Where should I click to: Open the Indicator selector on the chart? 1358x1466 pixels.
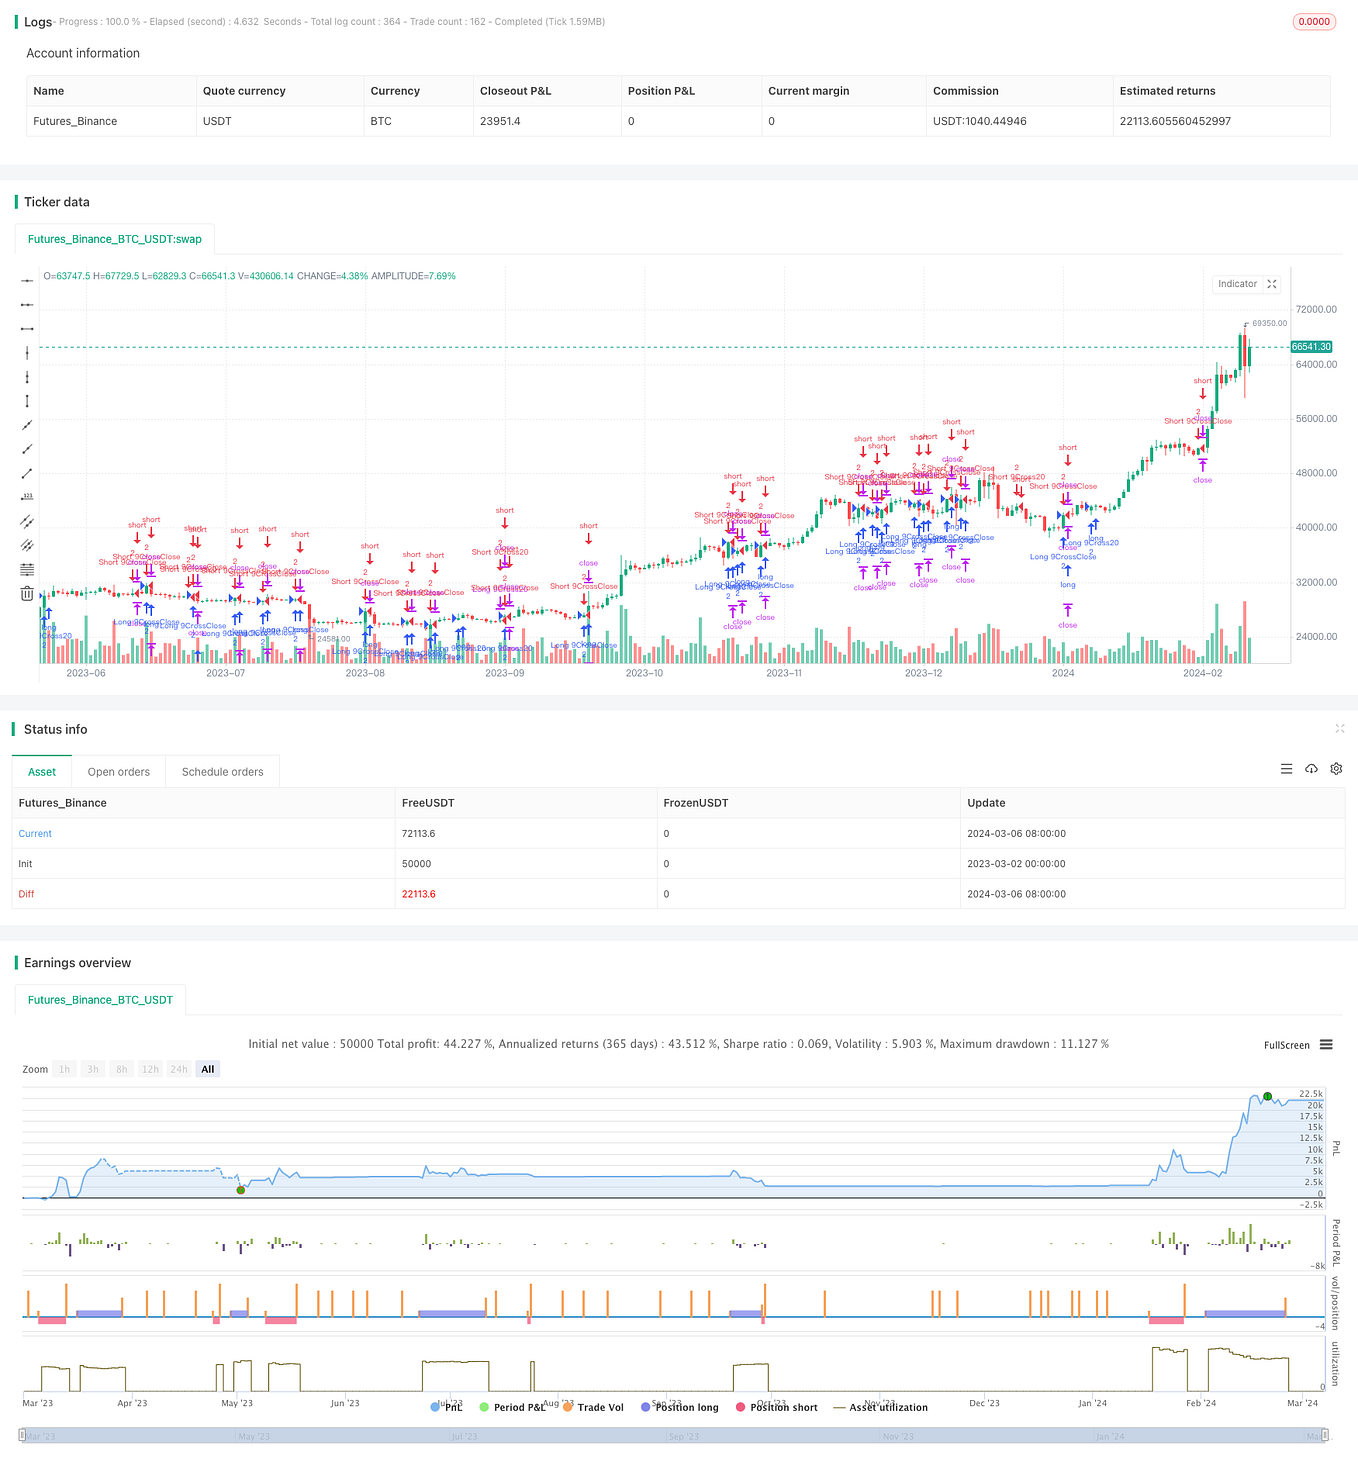point(1238,284)
